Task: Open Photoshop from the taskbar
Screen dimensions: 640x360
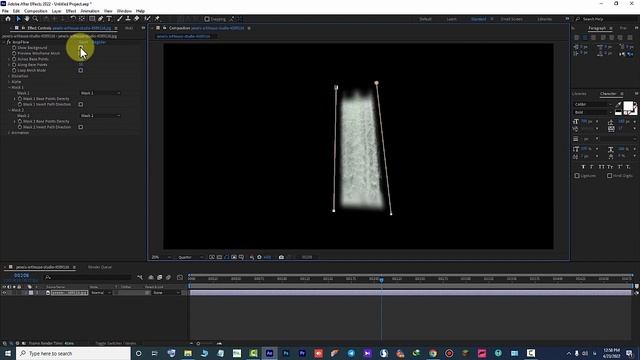Action: point(286,353)
